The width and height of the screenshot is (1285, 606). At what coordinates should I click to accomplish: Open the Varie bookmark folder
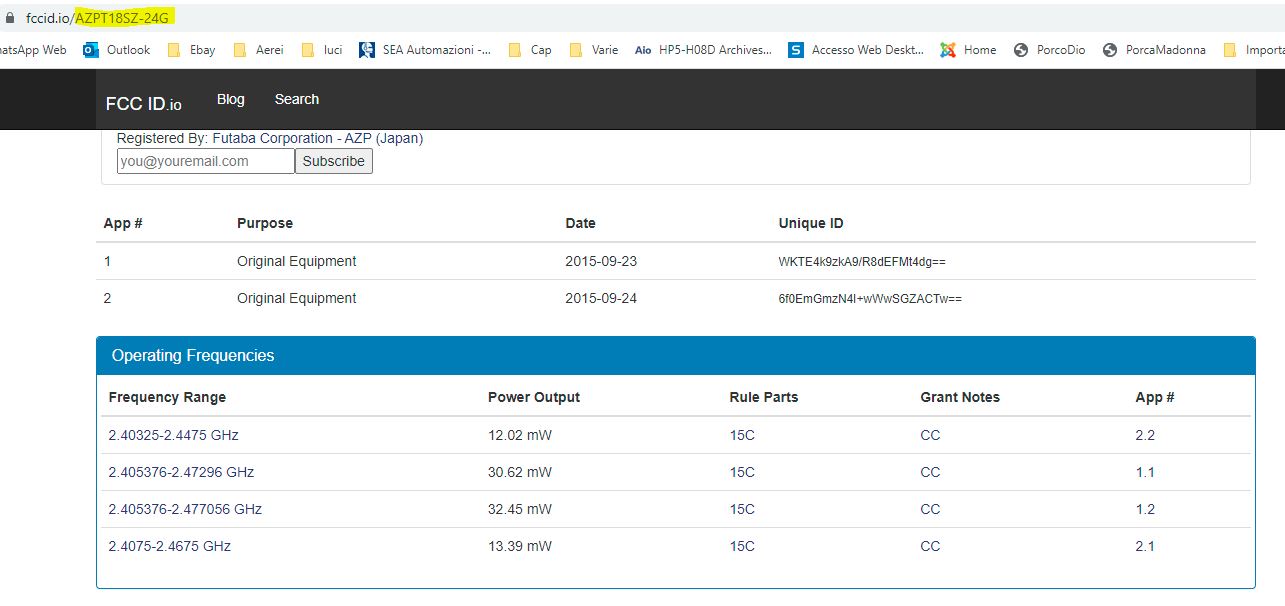point(594,50)
